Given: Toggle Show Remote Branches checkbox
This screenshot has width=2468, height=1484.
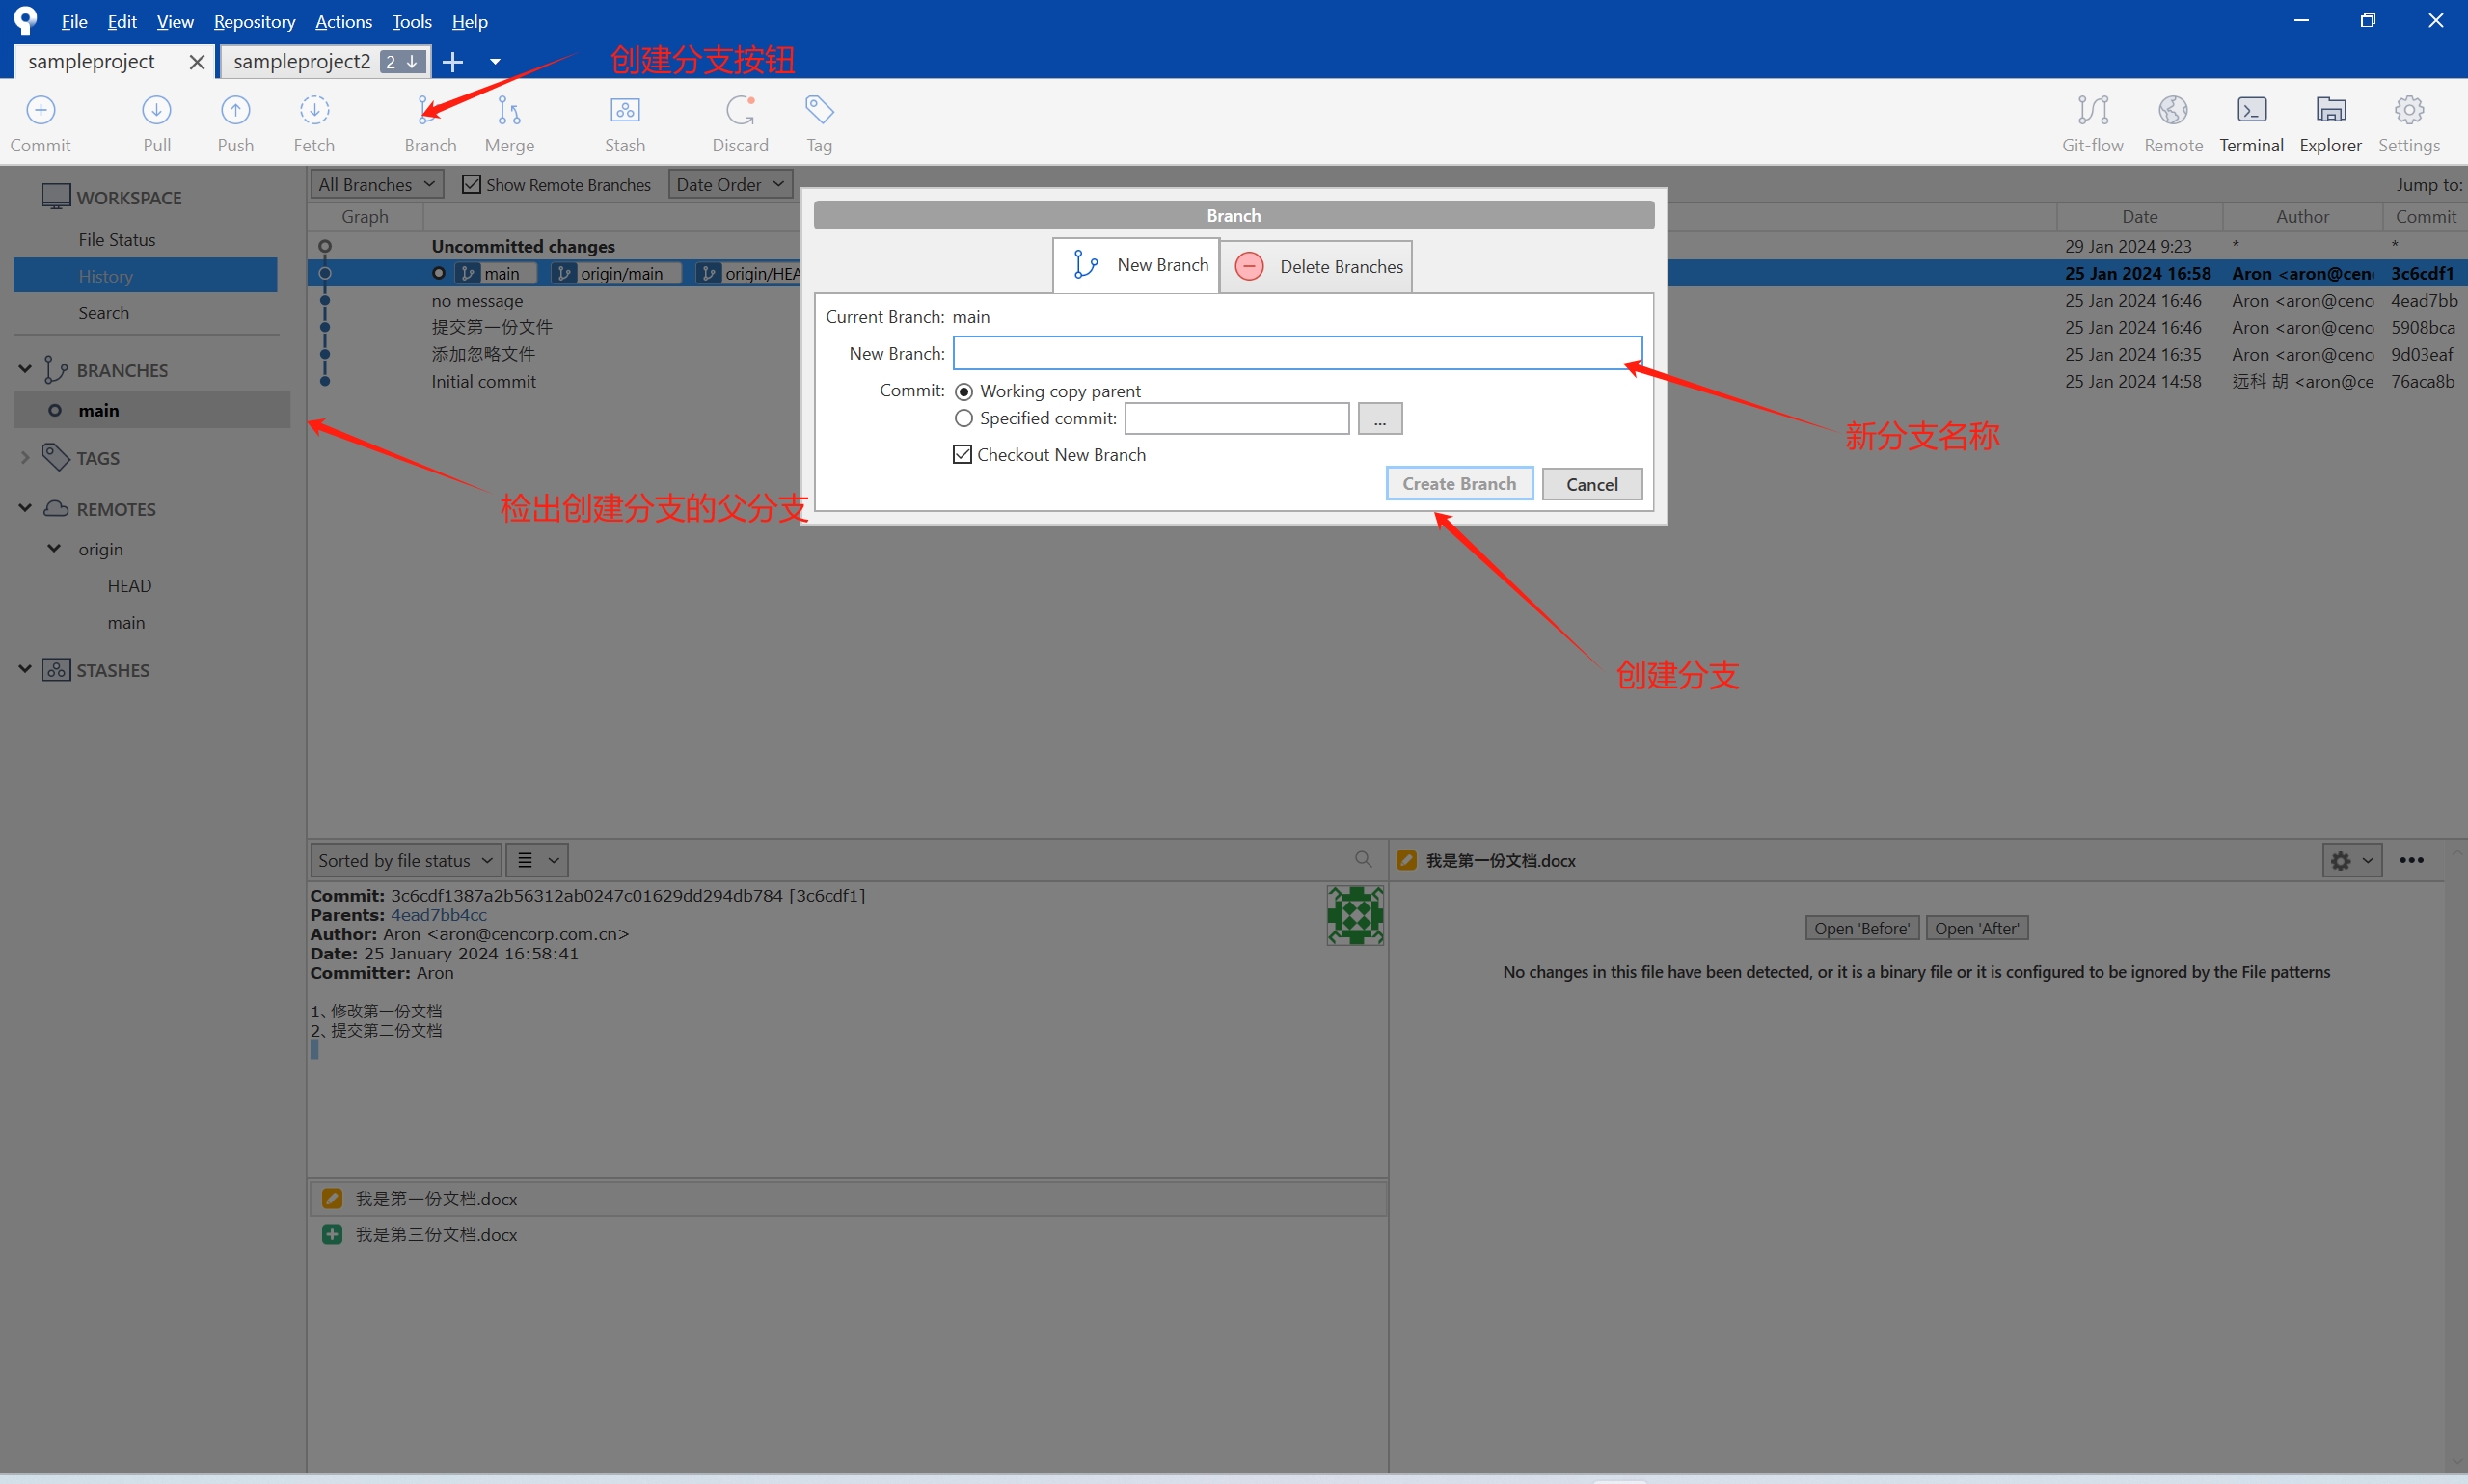Looking at the screenshot, I should [471, 184].
